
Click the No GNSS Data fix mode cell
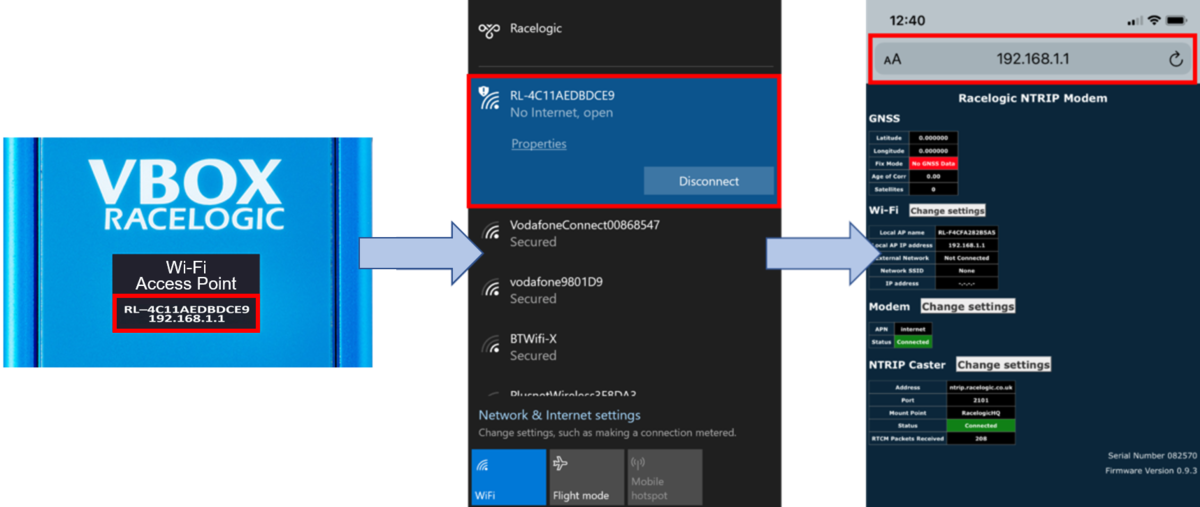click(933, 163)
